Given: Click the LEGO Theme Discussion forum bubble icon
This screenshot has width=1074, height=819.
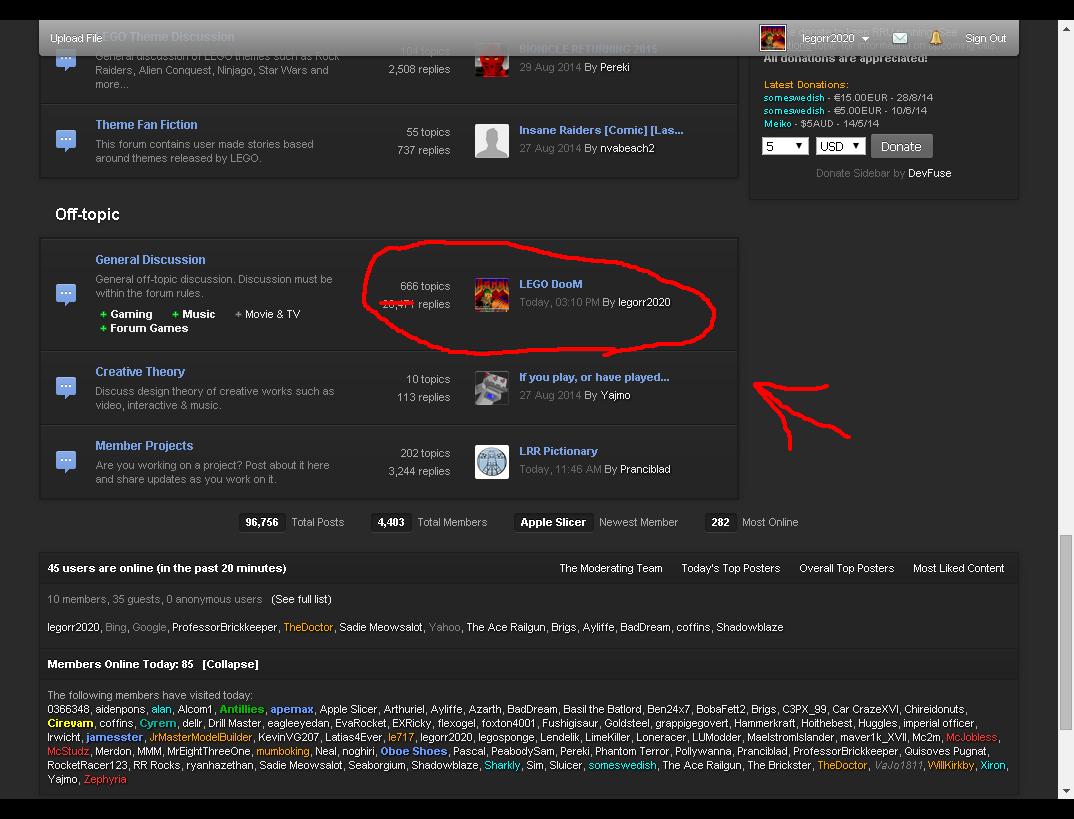Looking at the screenshot, I should [x=66, y=62].
